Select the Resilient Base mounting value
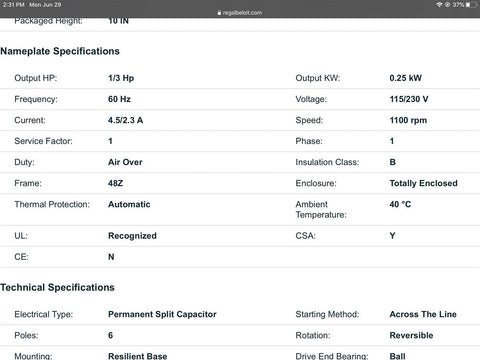Viewport: 480px width, 360px height. coord(138,356)
